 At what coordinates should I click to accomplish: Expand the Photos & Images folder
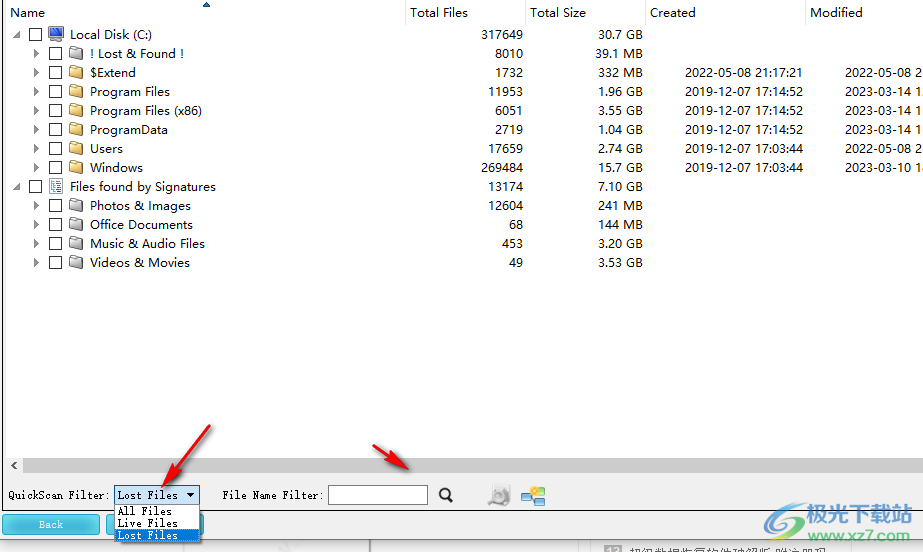pyautogui.click(x=36, y=205)
